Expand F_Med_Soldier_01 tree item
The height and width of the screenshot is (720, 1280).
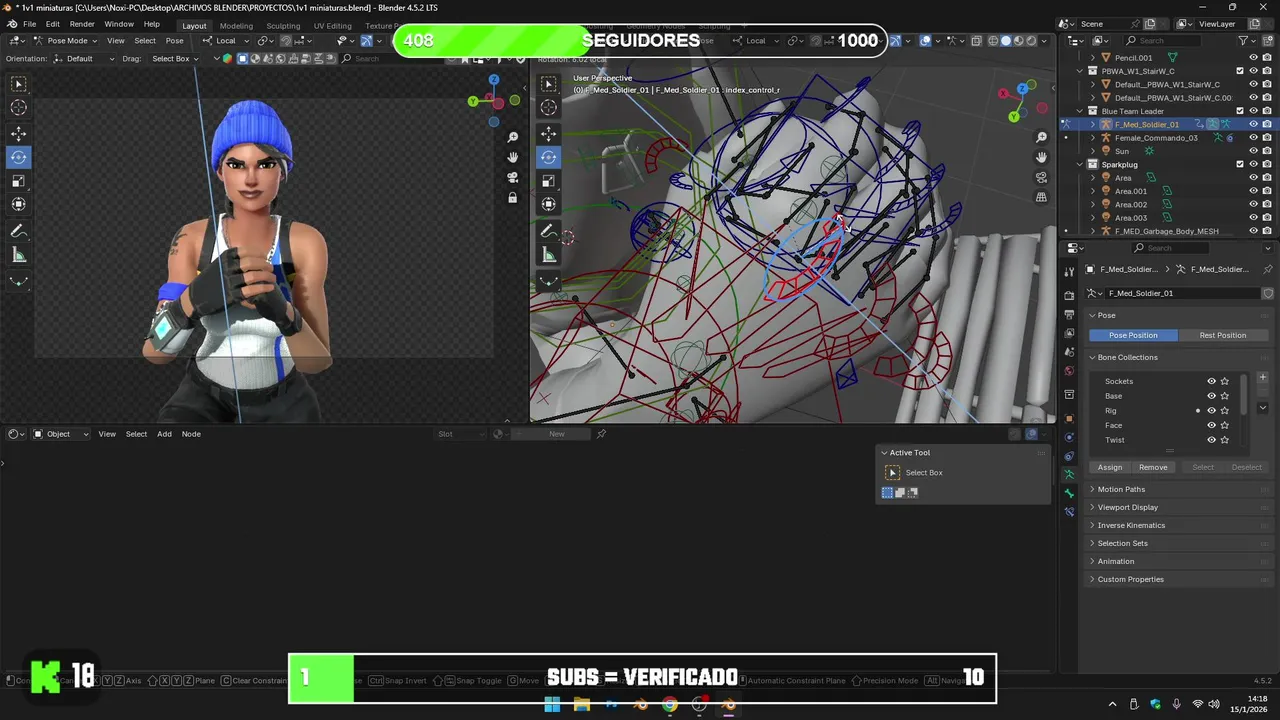pos(1092,124)
